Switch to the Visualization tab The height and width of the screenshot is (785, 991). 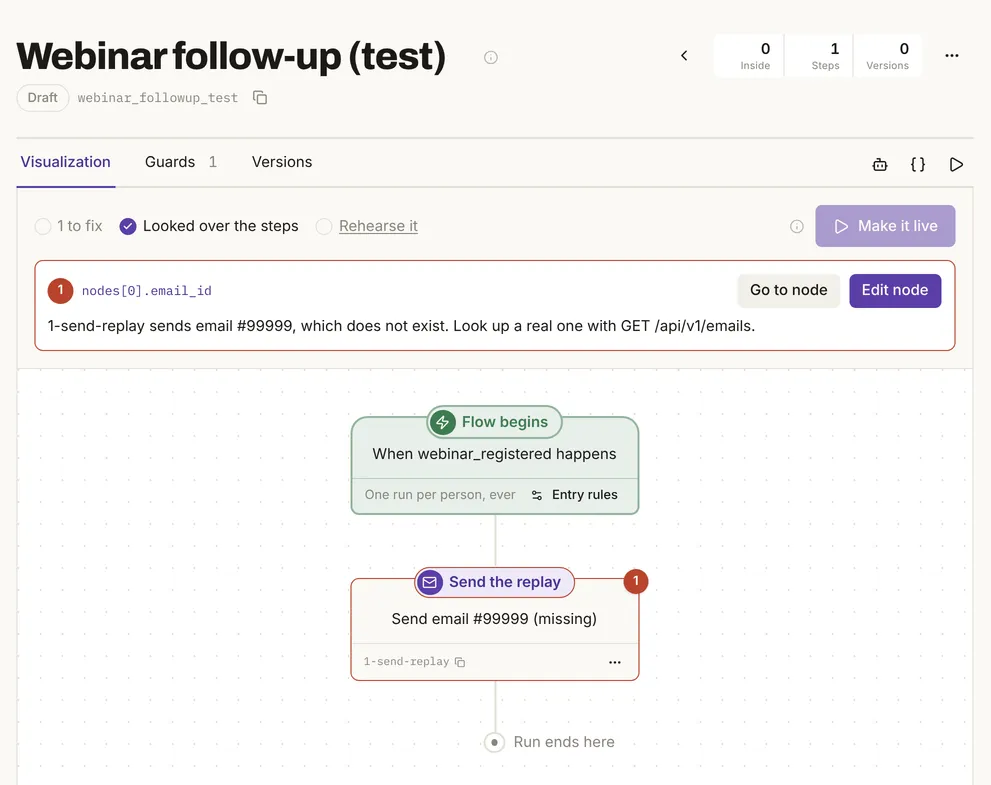66,162
